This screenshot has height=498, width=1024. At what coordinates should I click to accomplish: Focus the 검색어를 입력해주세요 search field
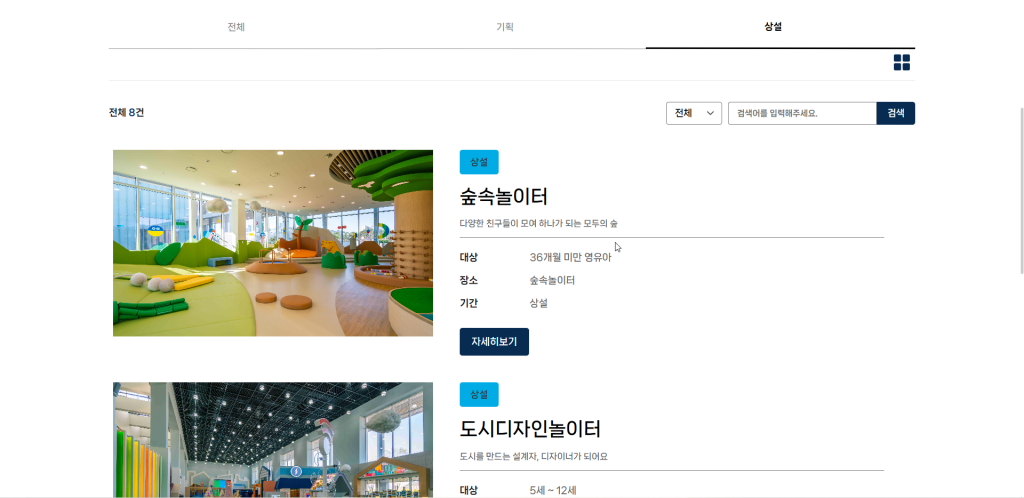tap(802, 113)
